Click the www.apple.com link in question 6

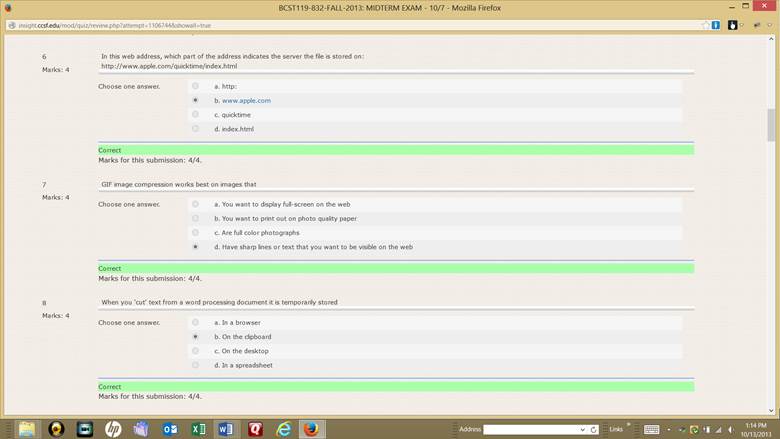(x=246, y=100)
